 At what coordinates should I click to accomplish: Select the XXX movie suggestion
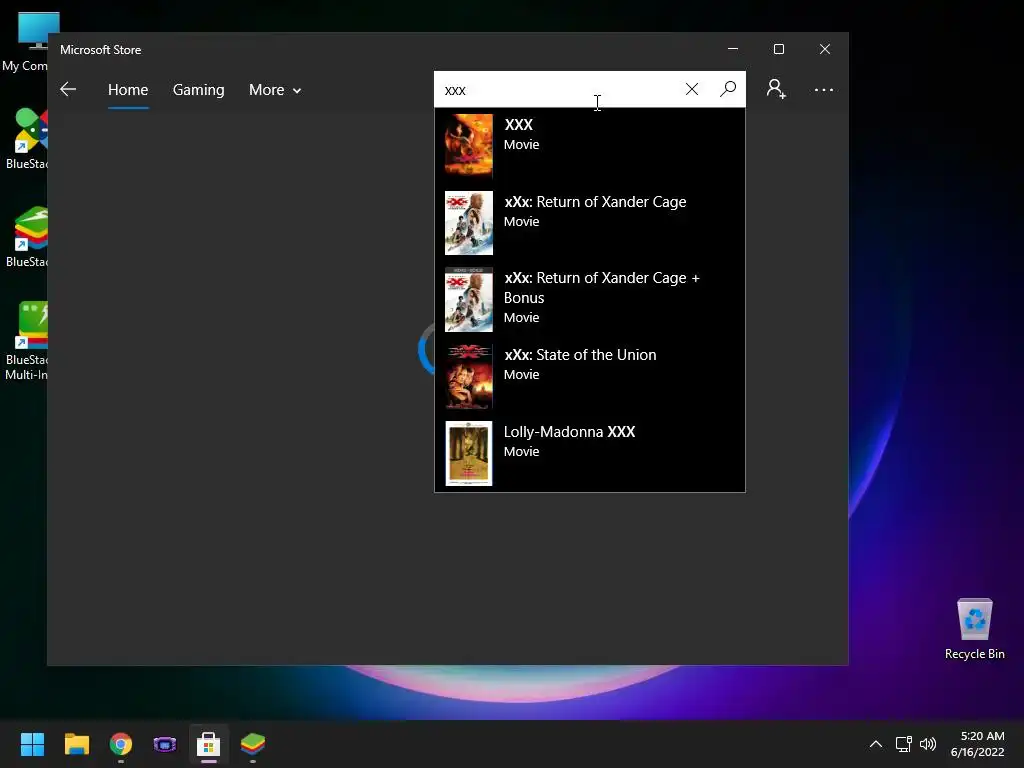[590, 146]
